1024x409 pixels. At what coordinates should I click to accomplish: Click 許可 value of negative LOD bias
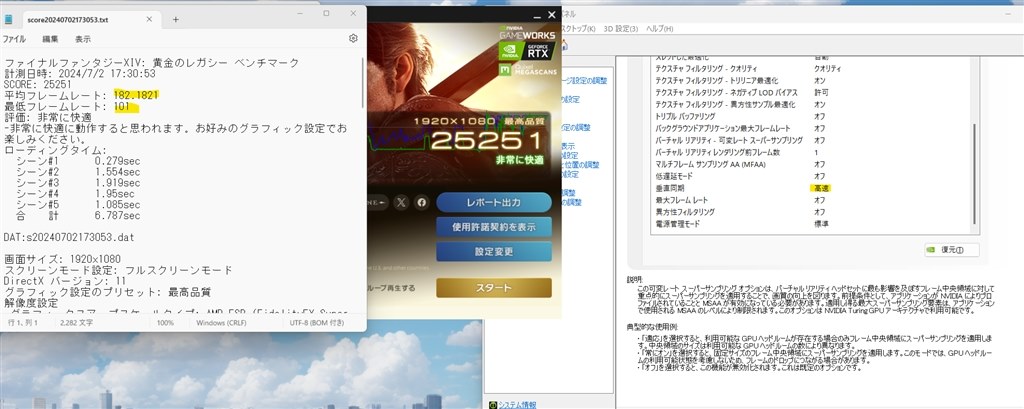coord(821,93)
